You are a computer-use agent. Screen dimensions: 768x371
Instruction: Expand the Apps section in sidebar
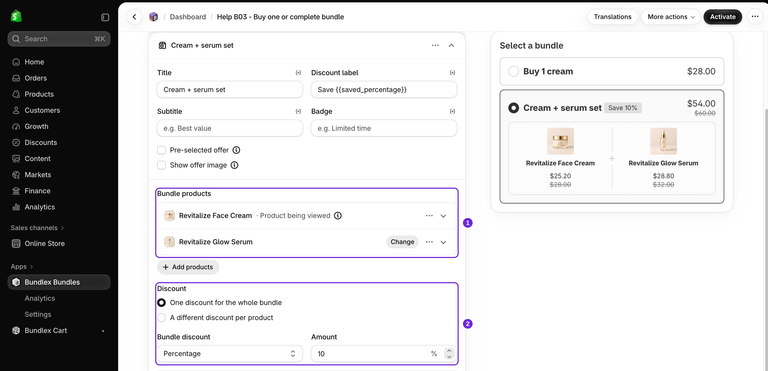point(22,267)
